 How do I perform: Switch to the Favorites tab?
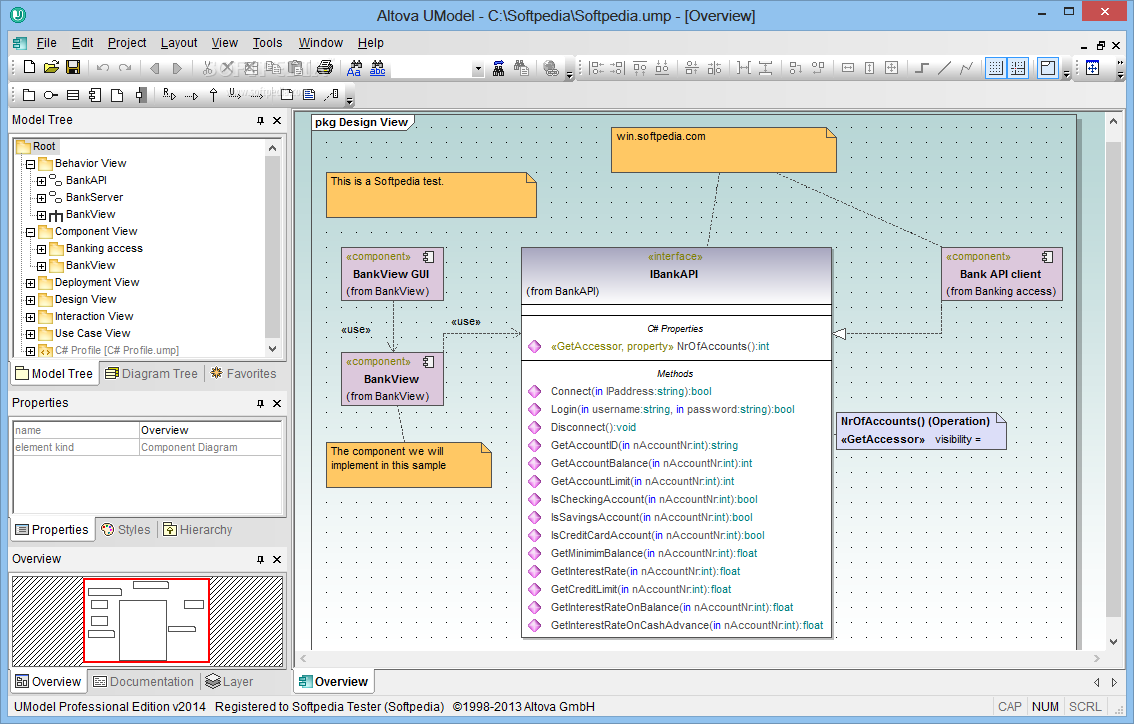pos(244,373)
